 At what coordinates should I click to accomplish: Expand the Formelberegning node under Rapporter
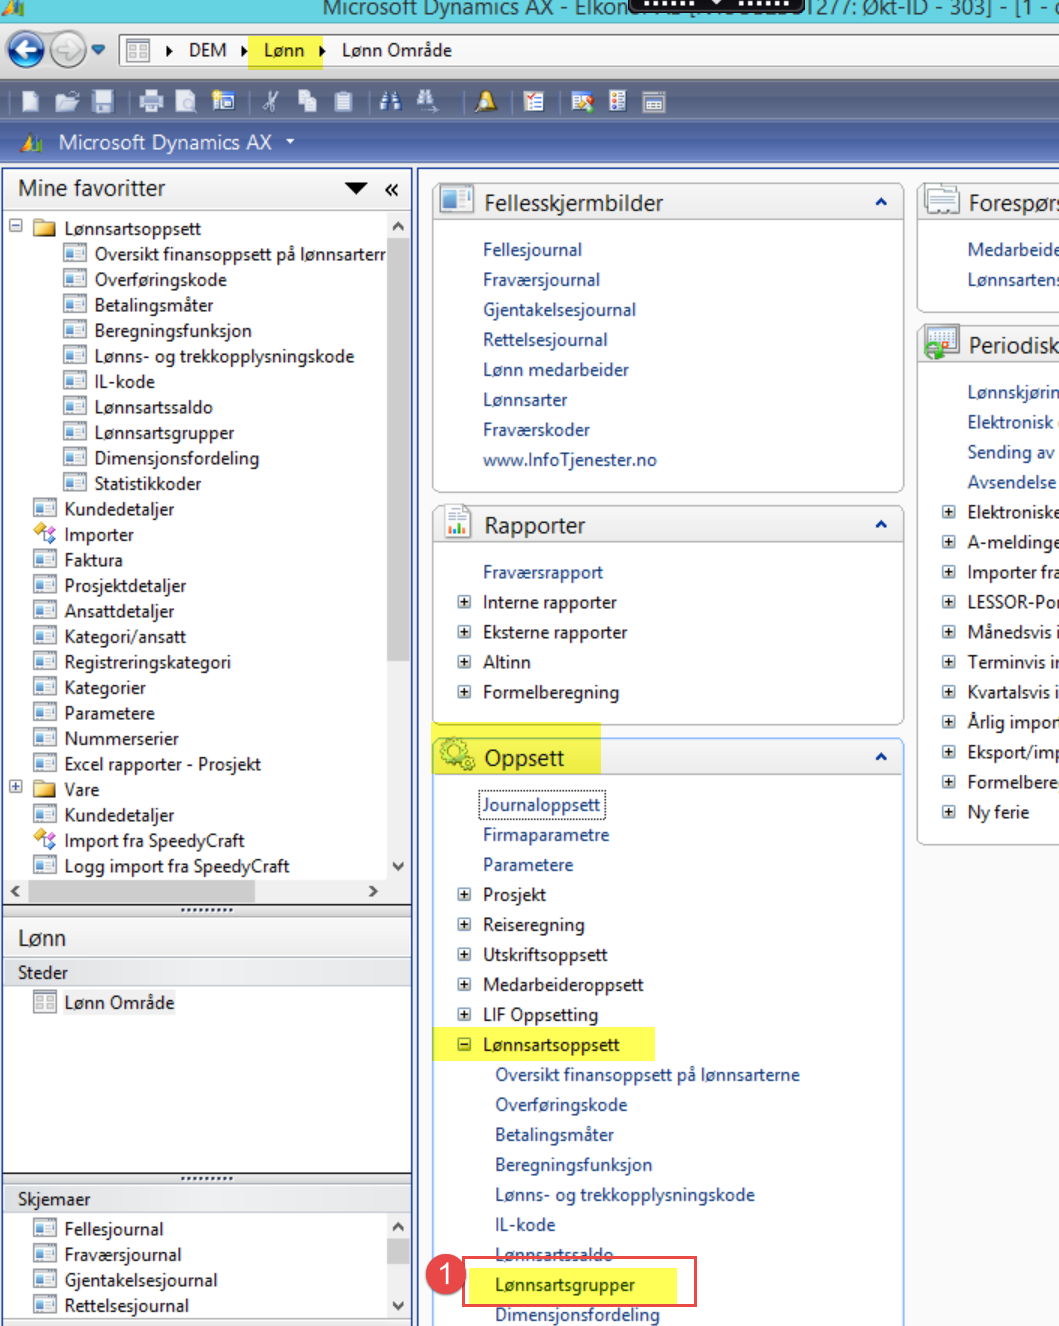(464, 692)
